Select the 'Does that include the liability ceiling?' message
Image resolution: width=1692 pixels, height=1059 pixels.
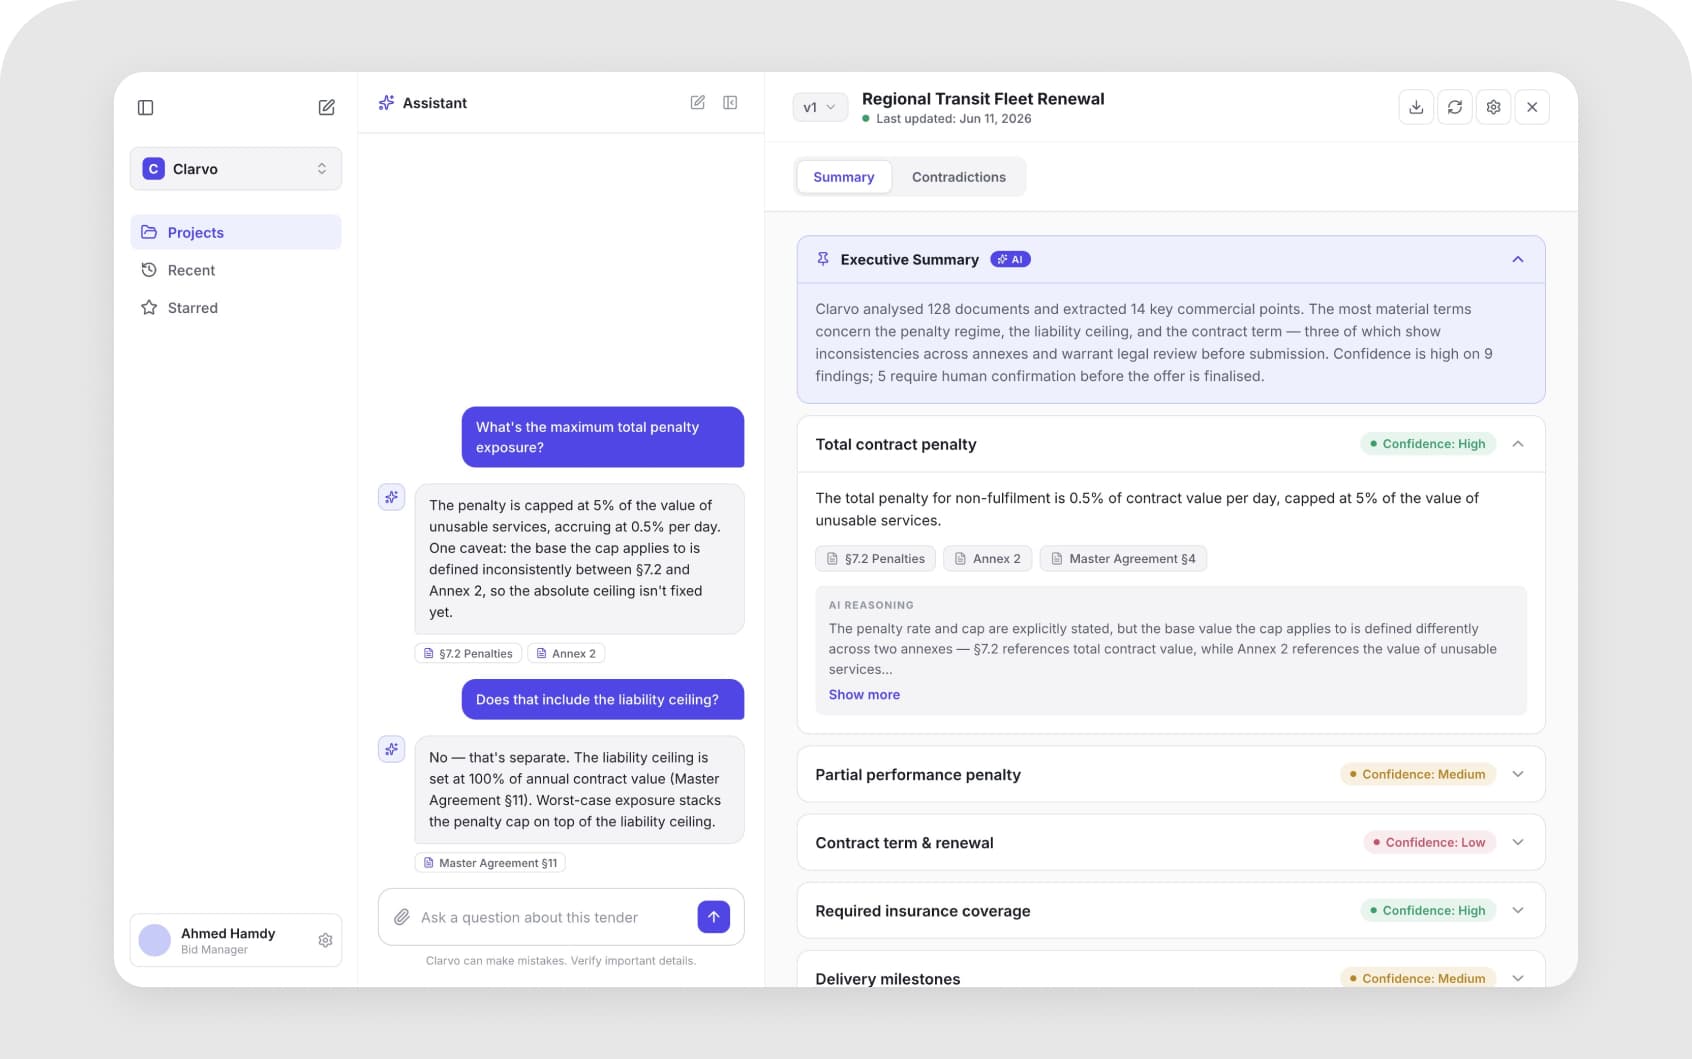[603, 700]
